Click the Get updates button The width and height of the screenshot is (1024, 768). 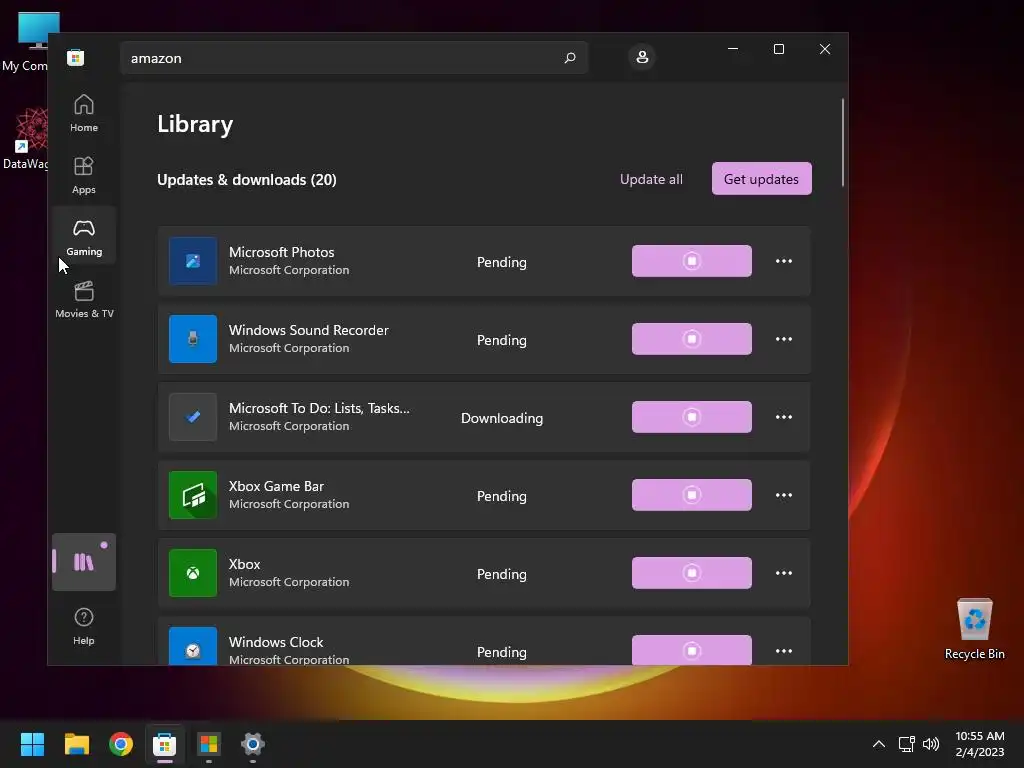pos(761,178)
